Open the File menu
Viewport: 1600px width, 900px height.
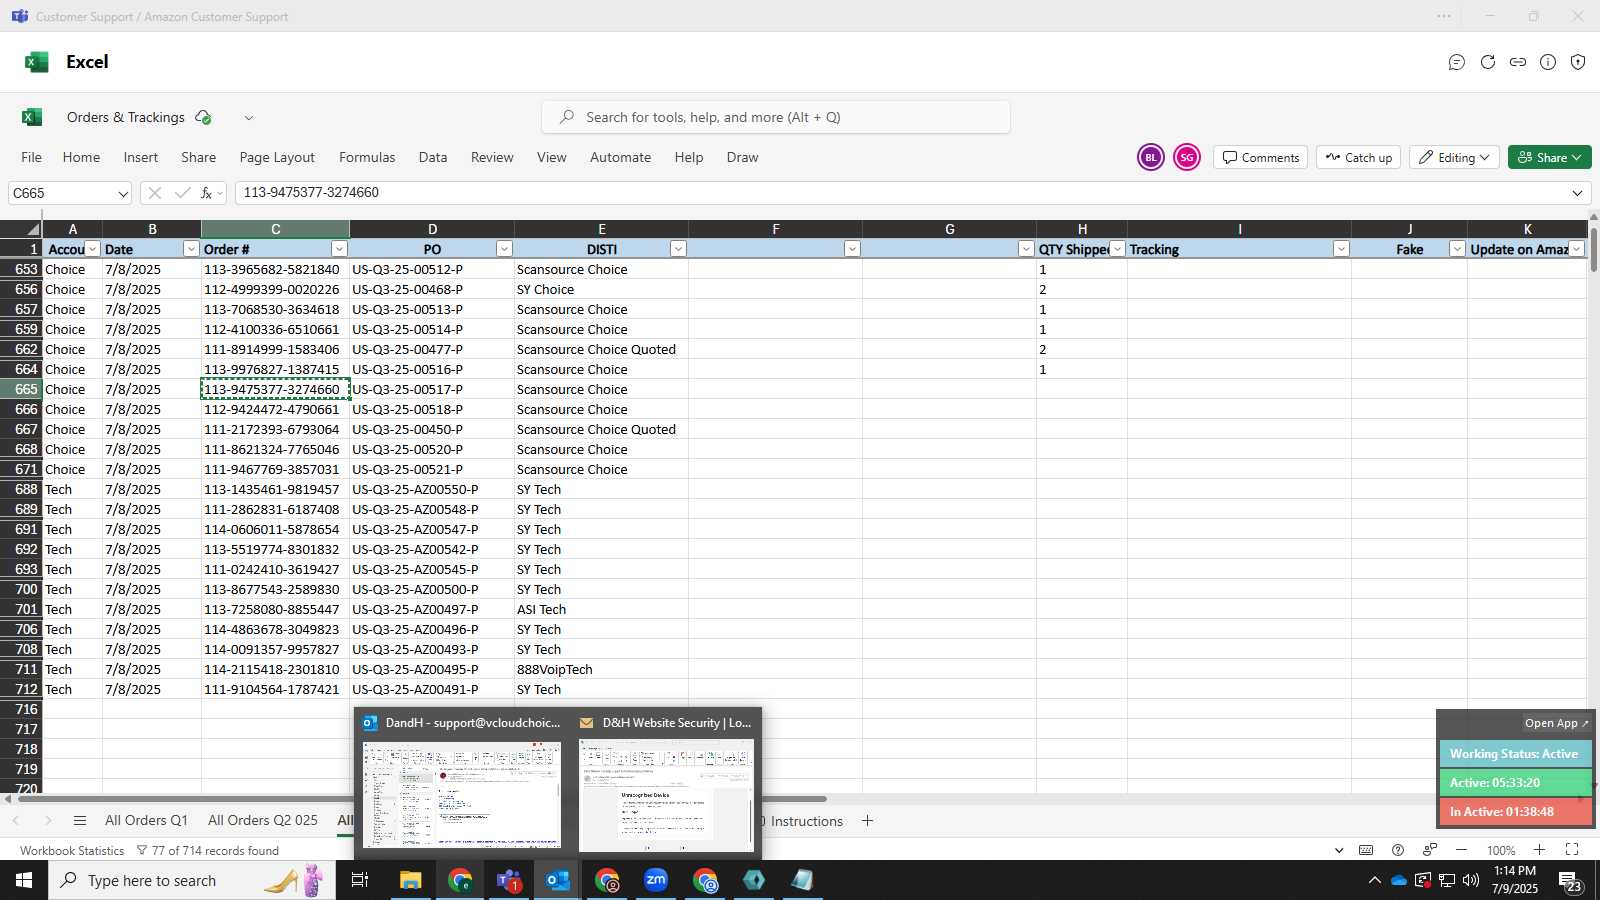click(x=32, y=157)
